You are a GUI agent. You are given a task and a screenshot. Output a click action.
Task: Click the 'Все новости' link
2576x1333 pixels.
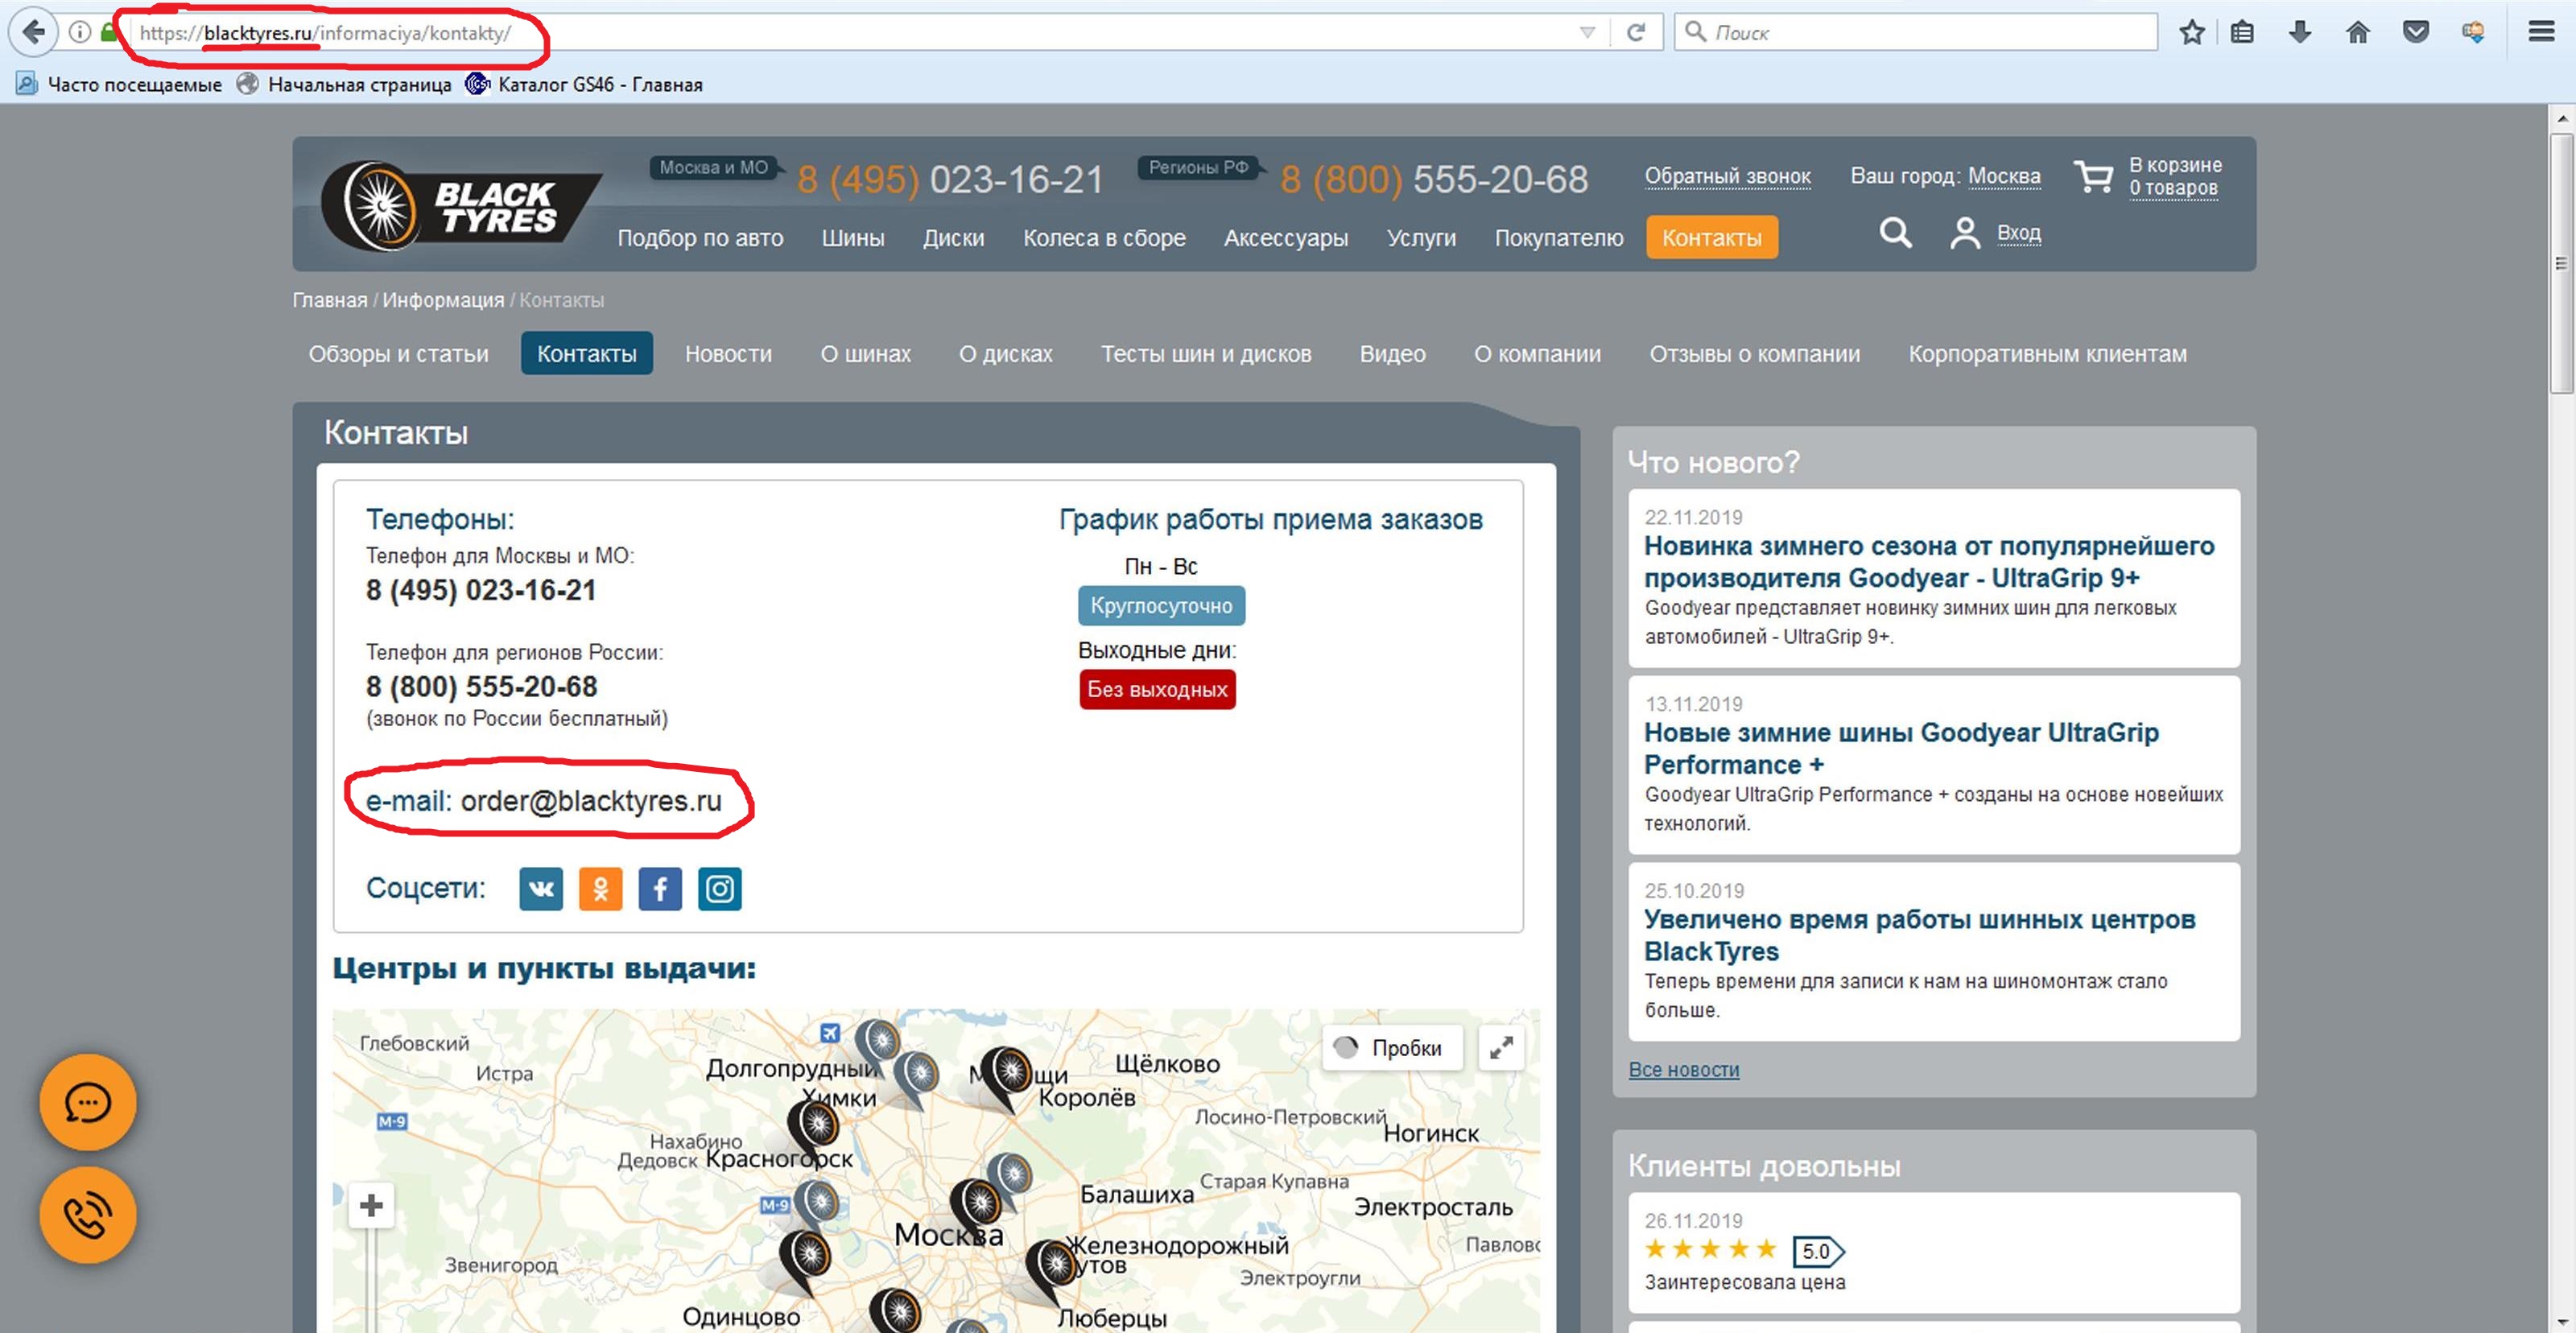[1684, 1069]
